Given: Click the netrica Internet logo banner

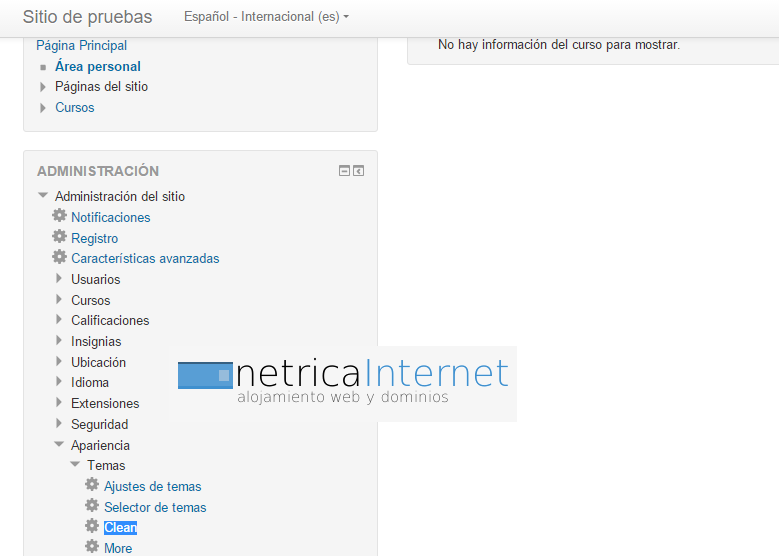Looking at the screenshot, I should [345, 384].
